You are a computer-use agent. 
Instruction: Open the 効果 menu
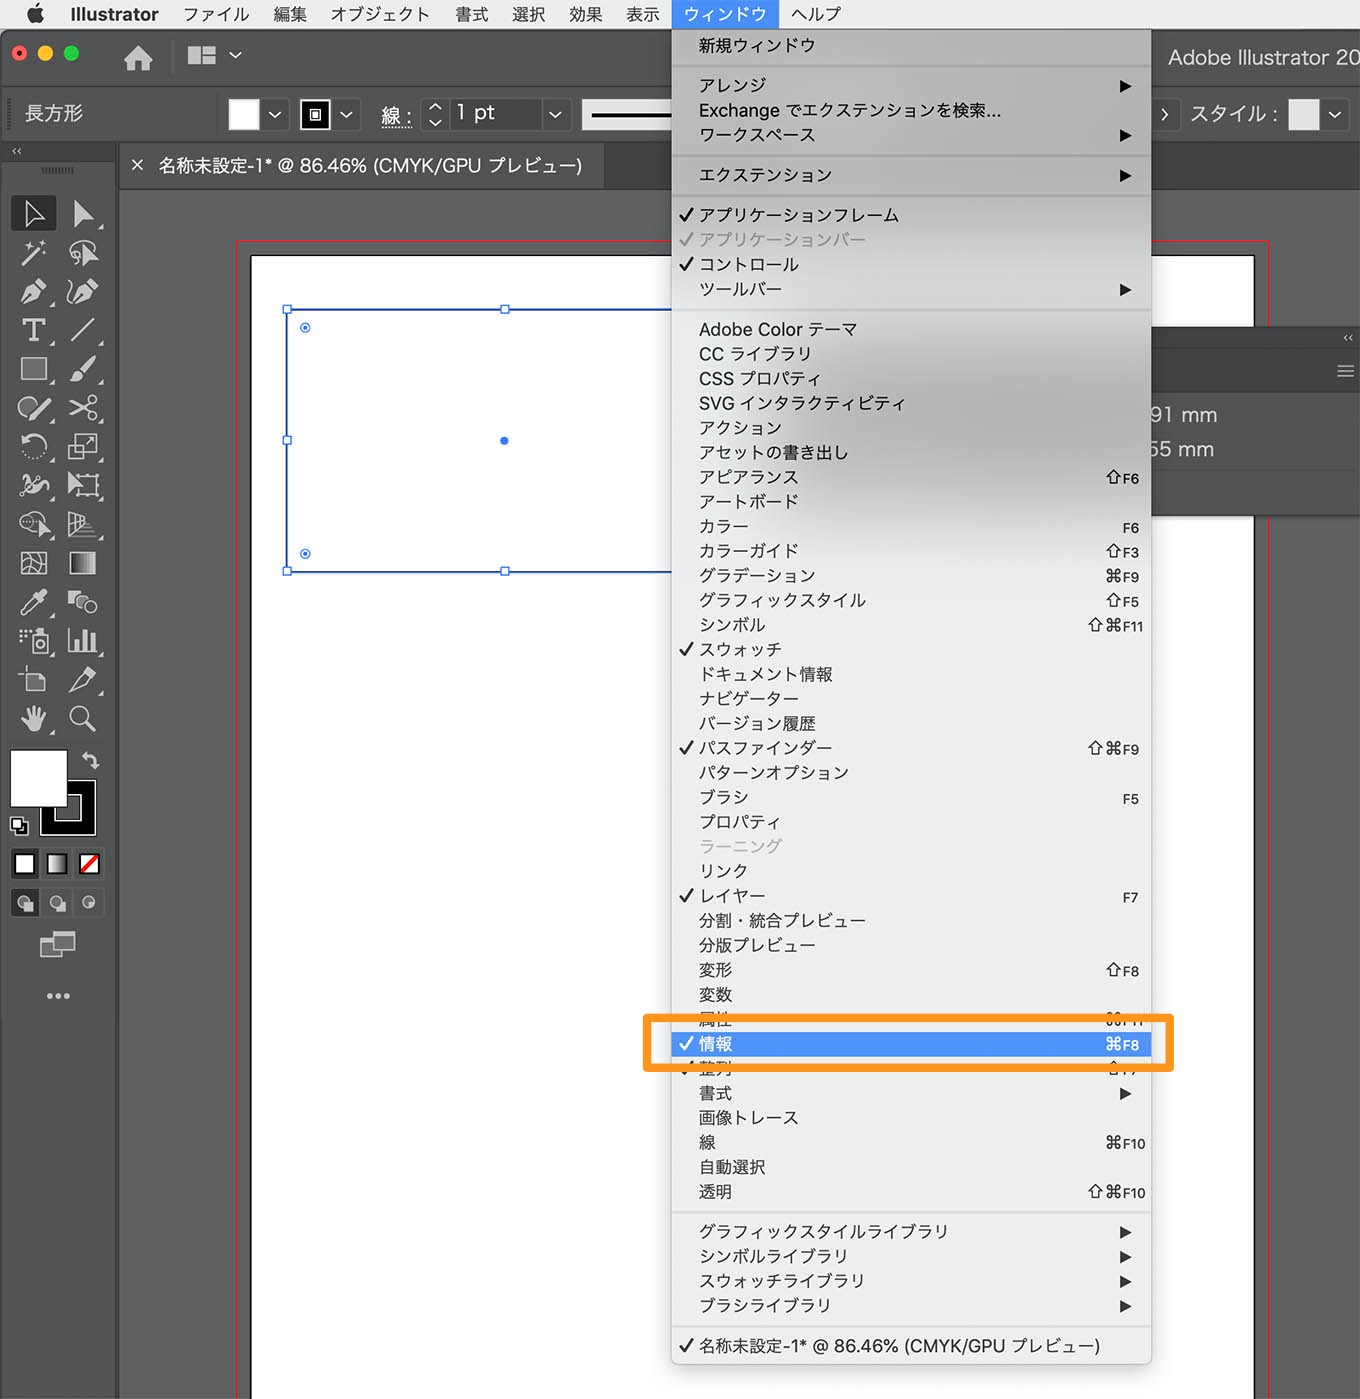585,14
